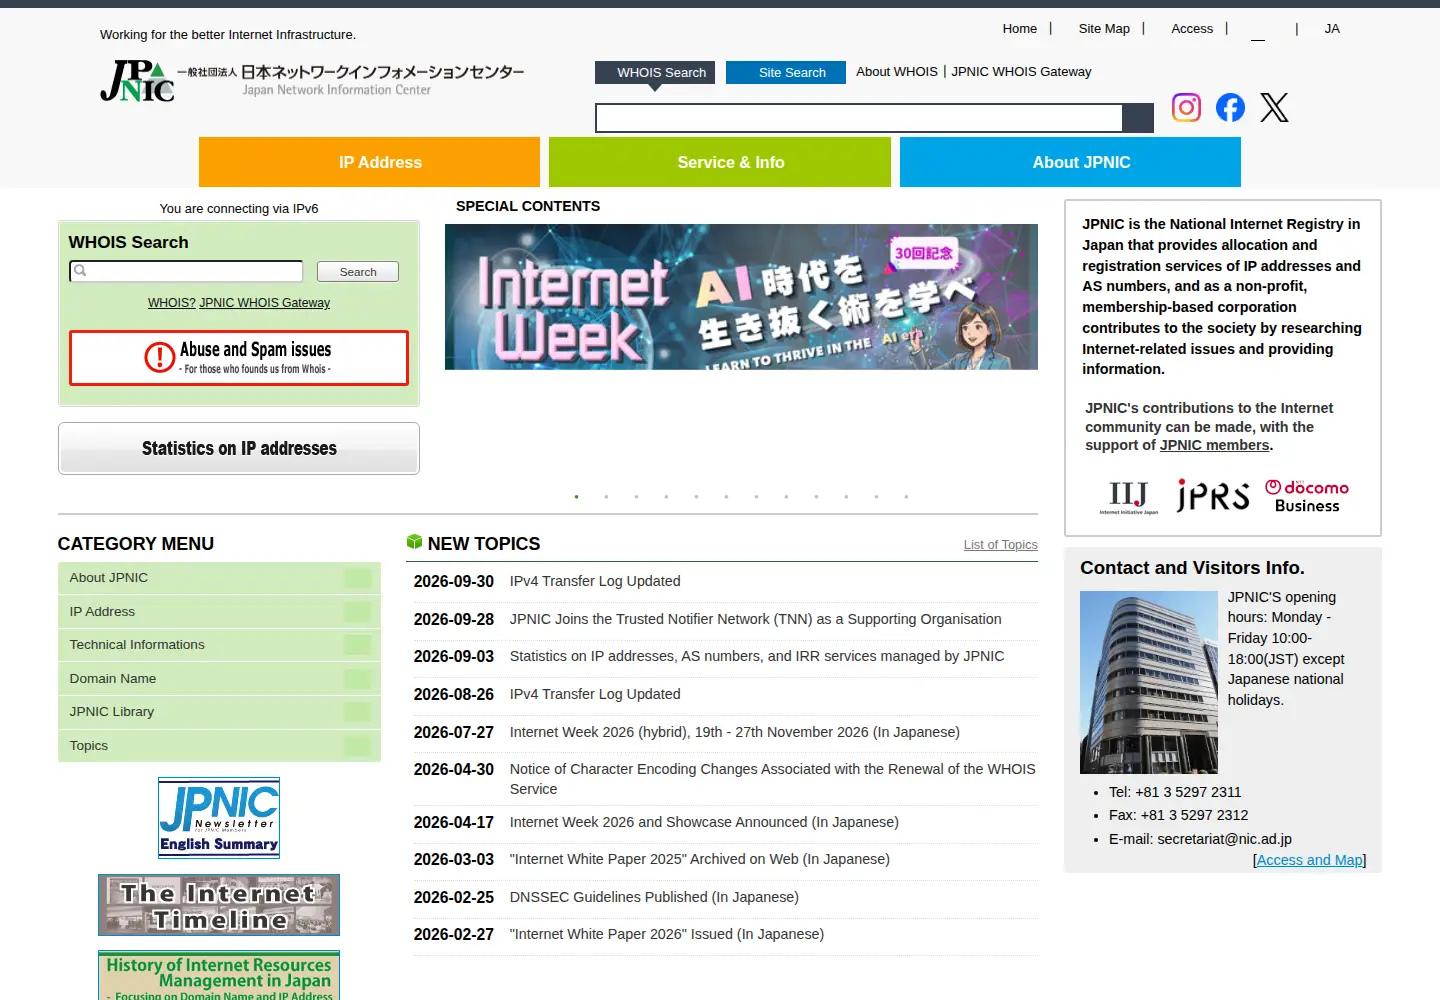Screen dimensions: 1440x1000
Task: Open the Trusted Notifier Network topic
Action: coord(756,619)
